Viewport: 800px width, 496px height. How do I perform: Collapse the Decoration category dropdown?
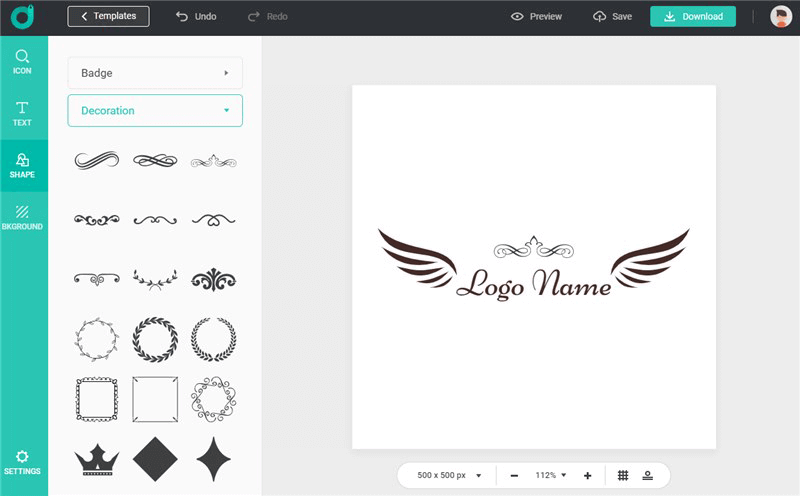tap(155, 111)
